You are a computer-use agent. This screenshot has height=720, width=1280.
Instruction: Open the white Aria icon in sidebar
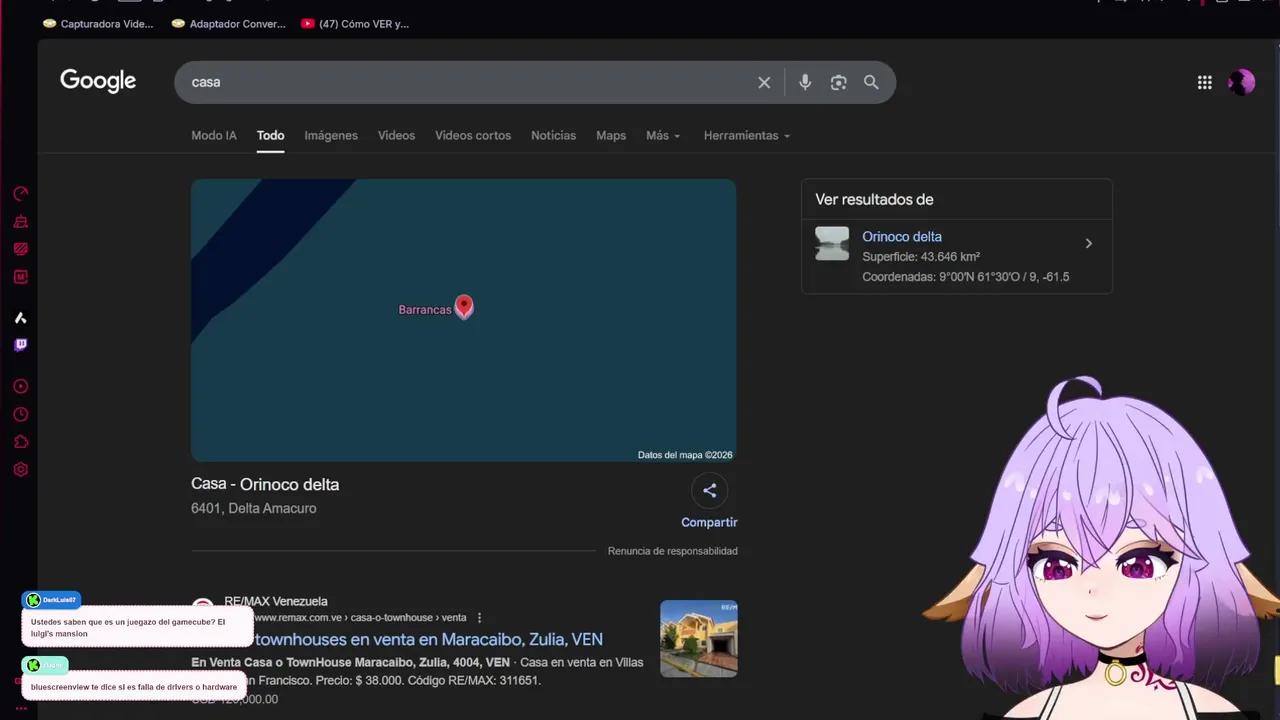pyautogui.click(x=20, y=318)
